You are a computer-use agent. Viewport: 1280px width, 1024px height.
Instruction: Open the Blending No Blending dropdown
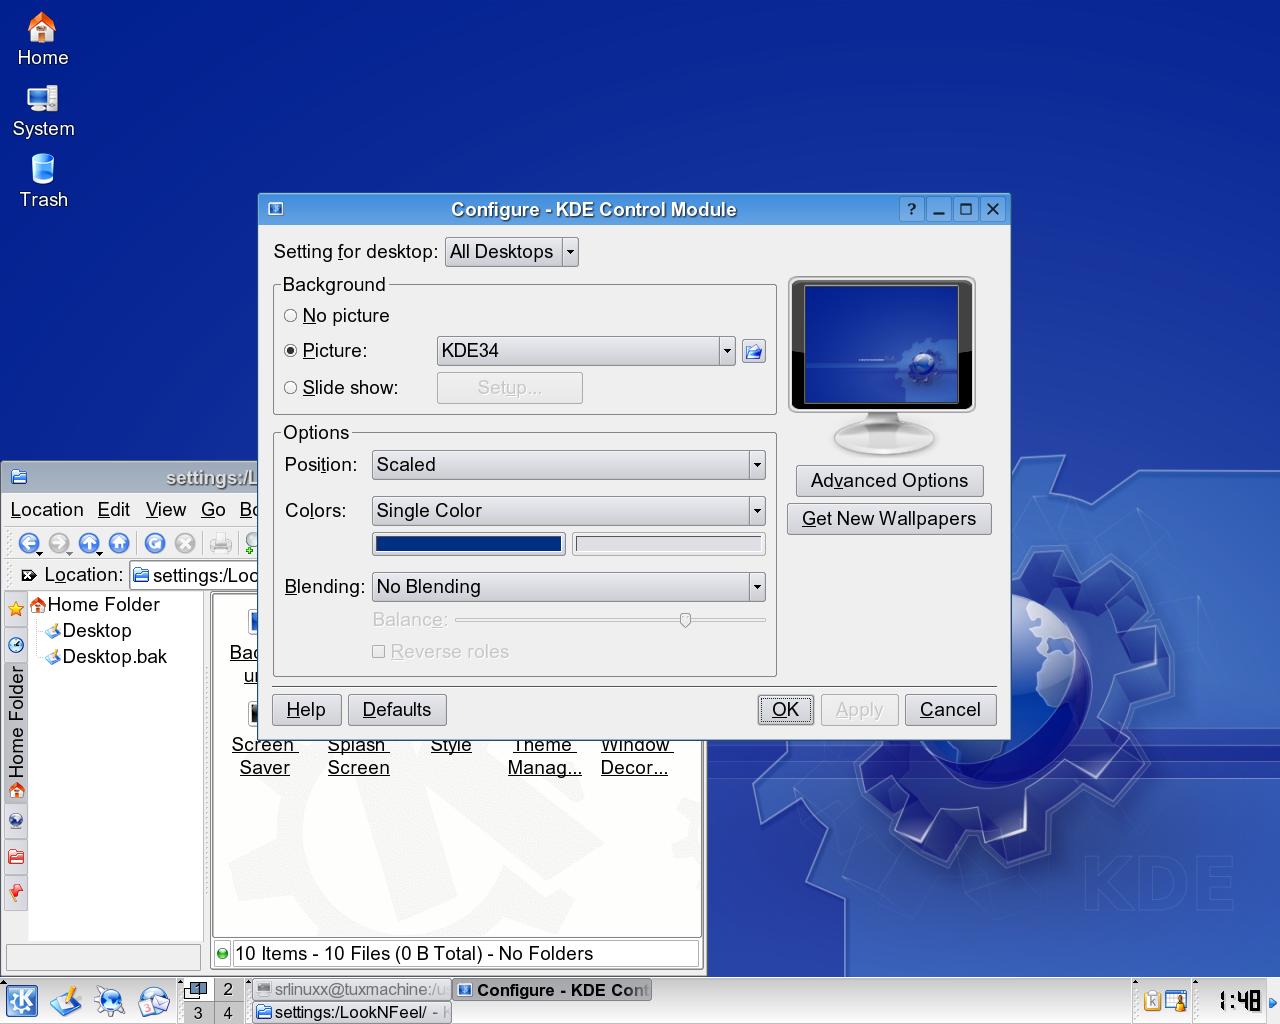pyautogui.click(x=569, y=587)
